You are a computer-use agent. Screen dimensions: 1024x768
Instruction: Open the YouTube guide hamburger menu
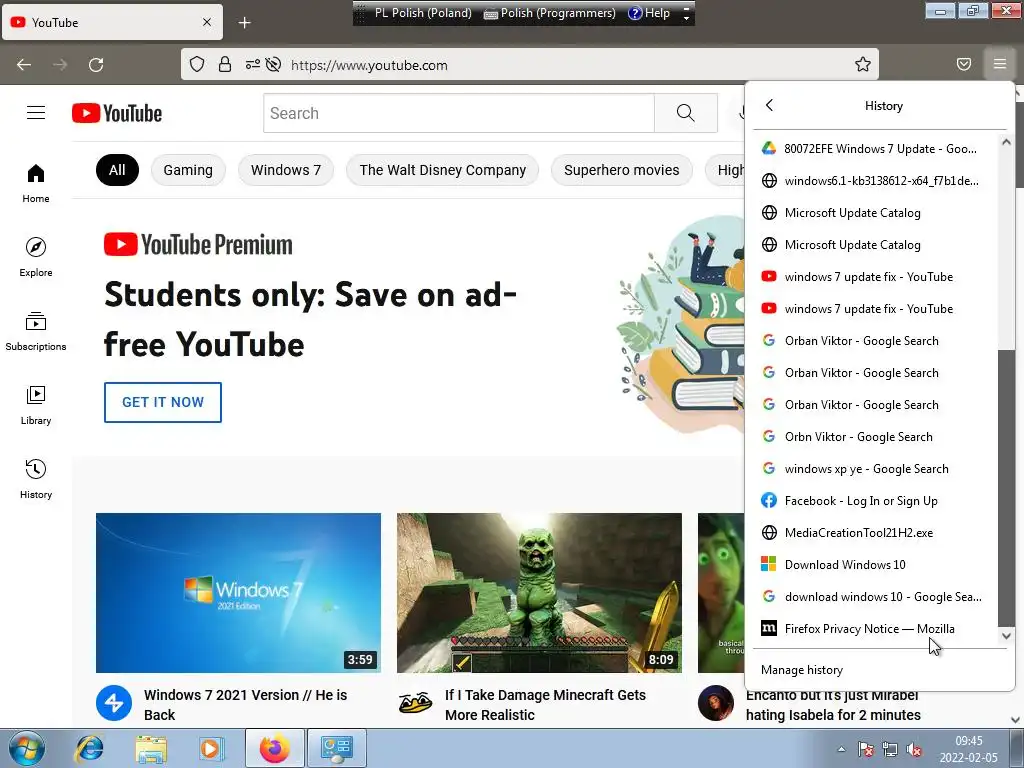click(36, 113)
